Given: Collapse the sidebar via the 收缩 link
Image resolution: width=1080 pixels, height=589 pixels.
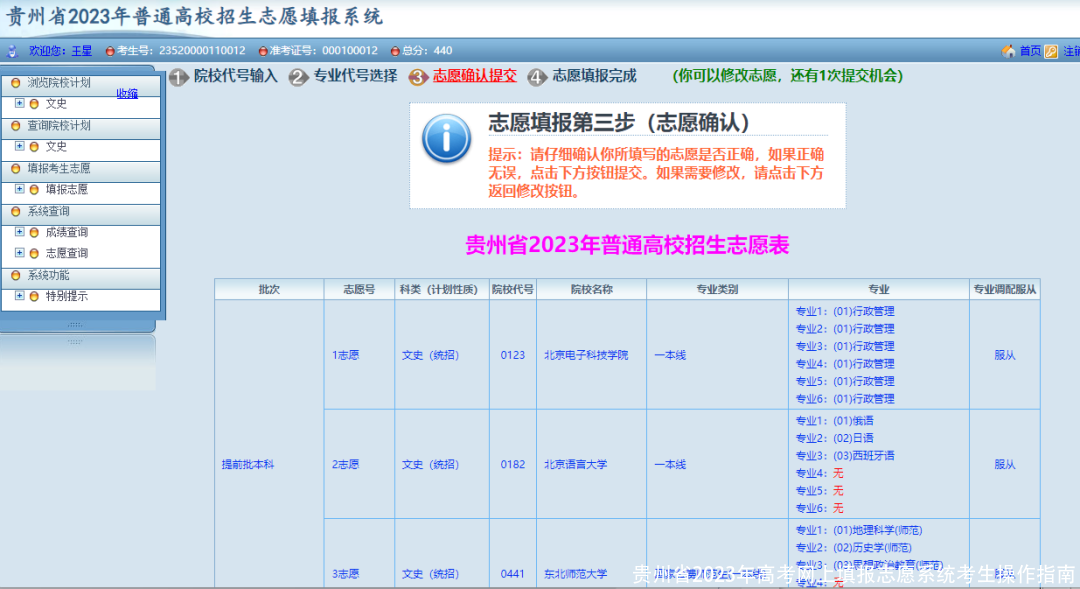Looking at the screenshot, I should point(125,94).
